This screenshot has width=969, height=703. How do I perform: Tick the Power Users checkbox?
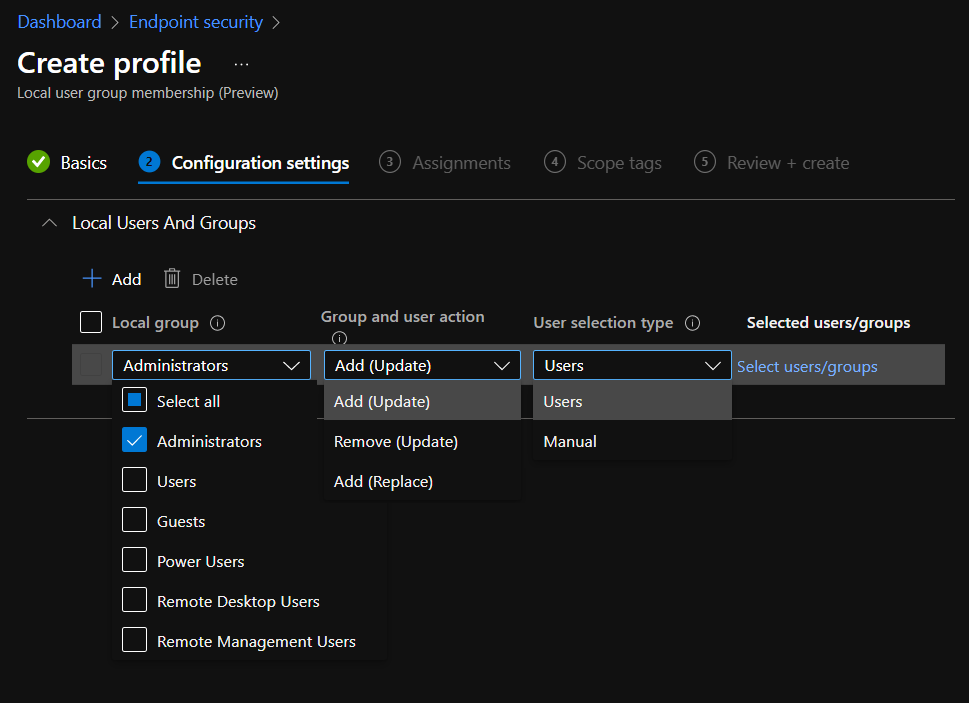click(135, 561)
